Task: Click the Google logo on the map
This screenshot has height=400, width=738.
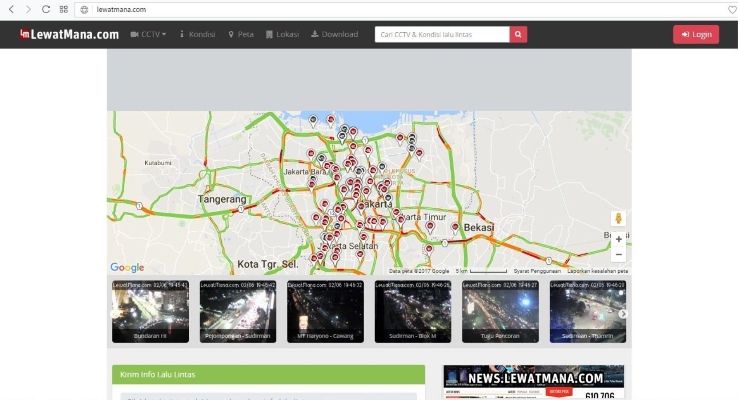Action: click(x=127, y=267)
